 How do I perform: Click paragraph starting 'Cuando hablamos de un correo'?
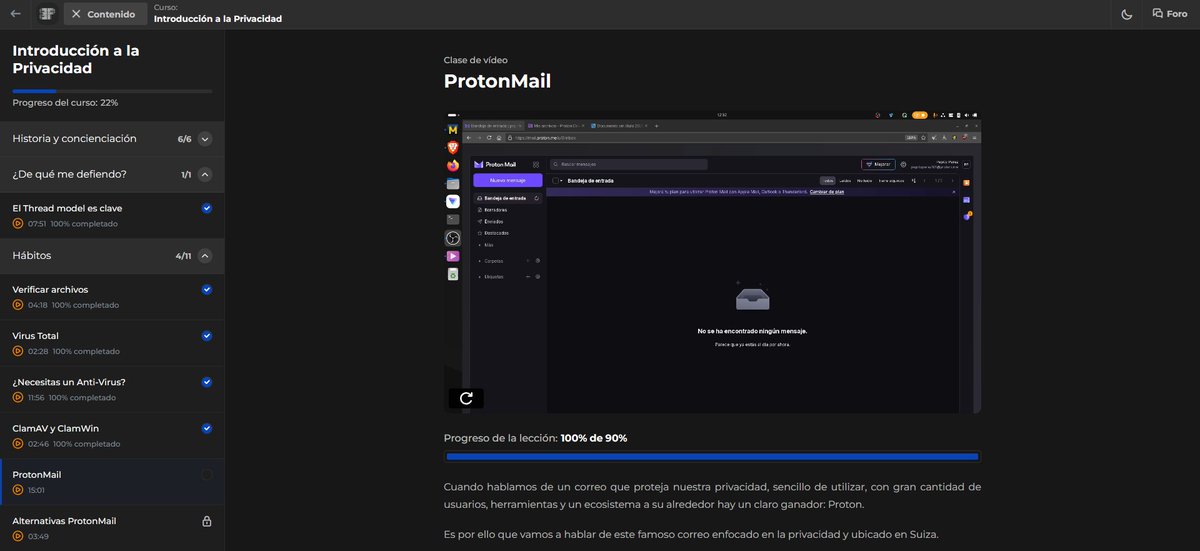[x=712, y=495]
